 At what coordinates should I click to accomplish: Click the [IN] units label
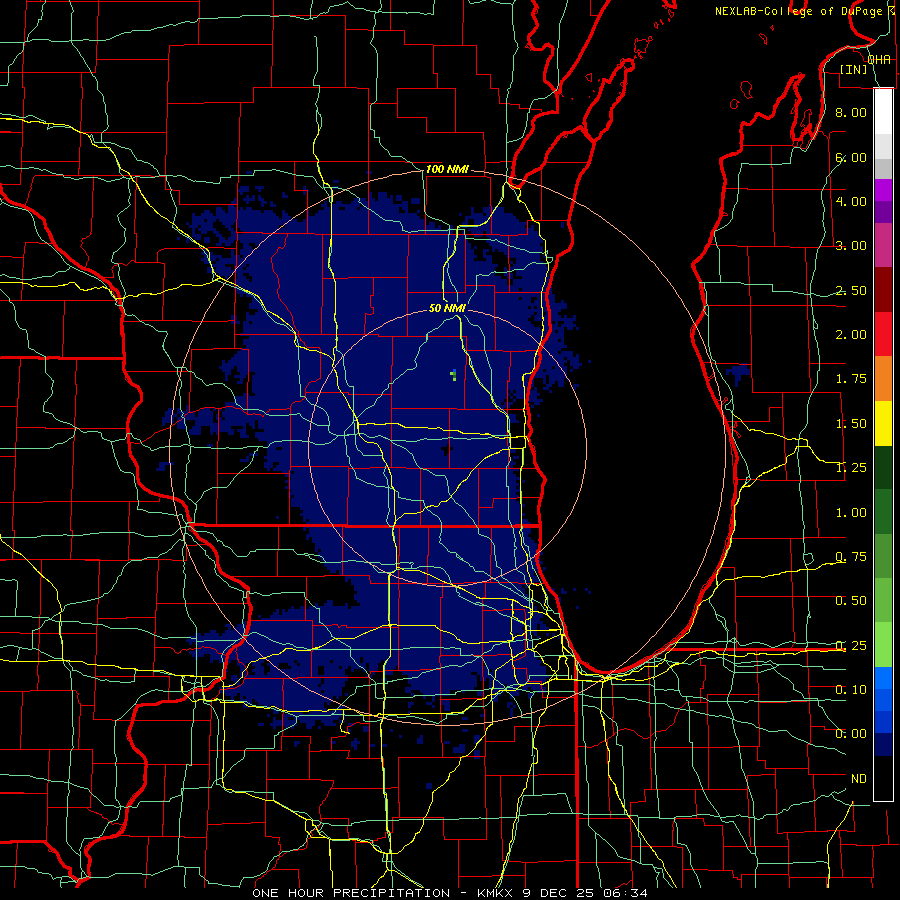click(853, 69)
